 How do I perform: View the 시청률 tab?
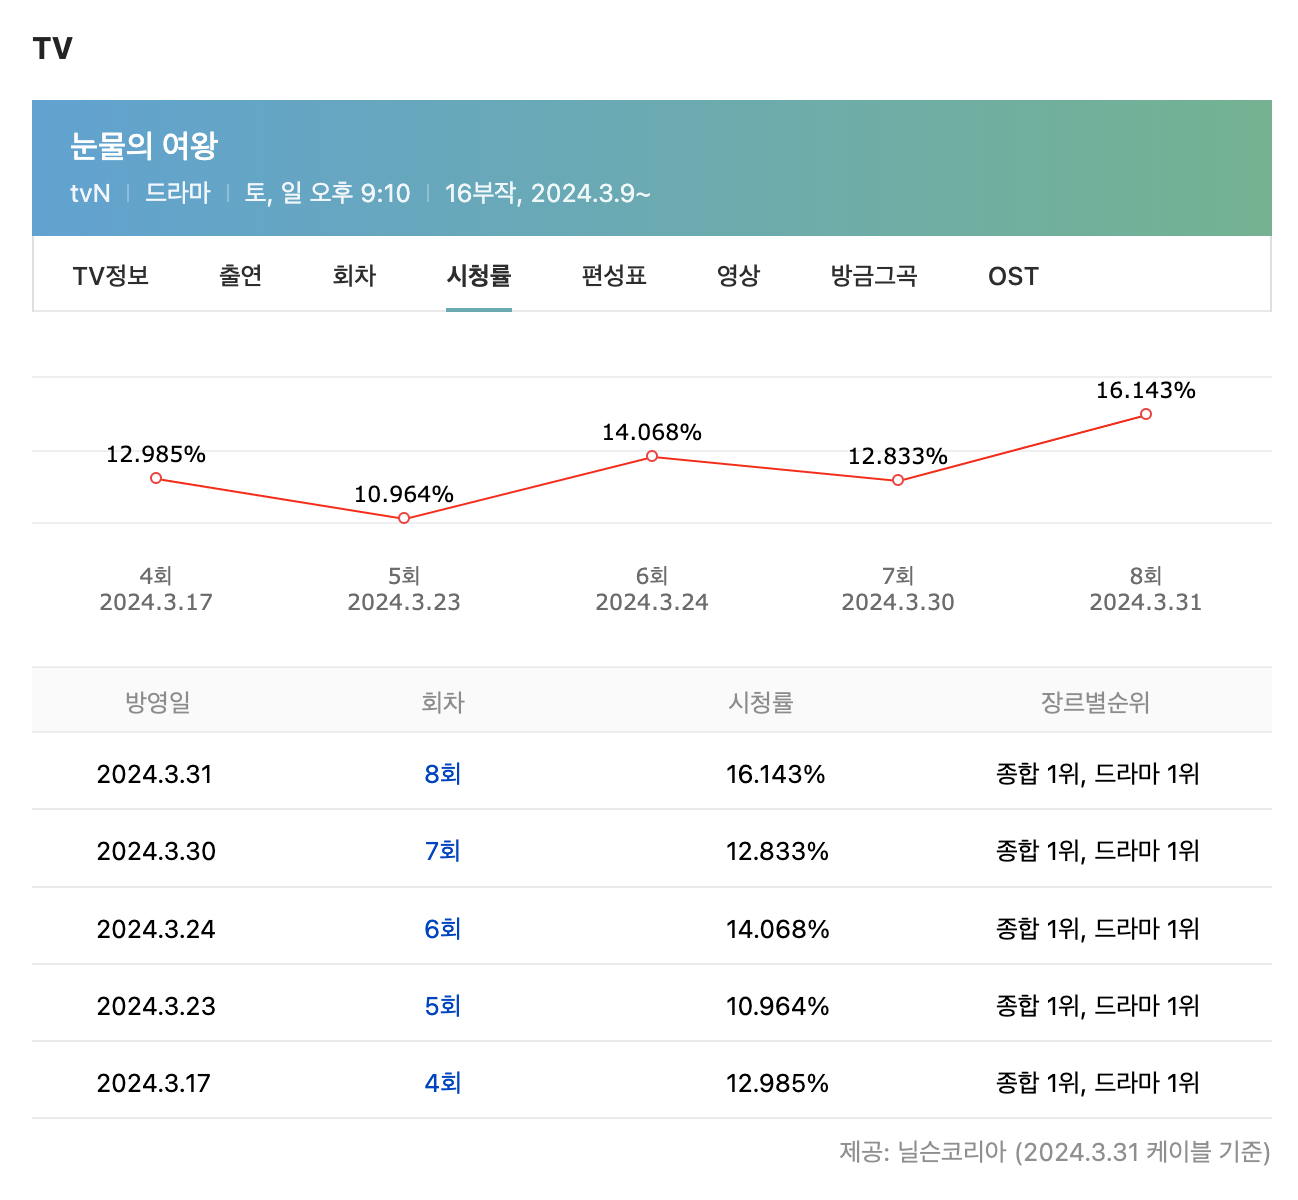[479, 276]
